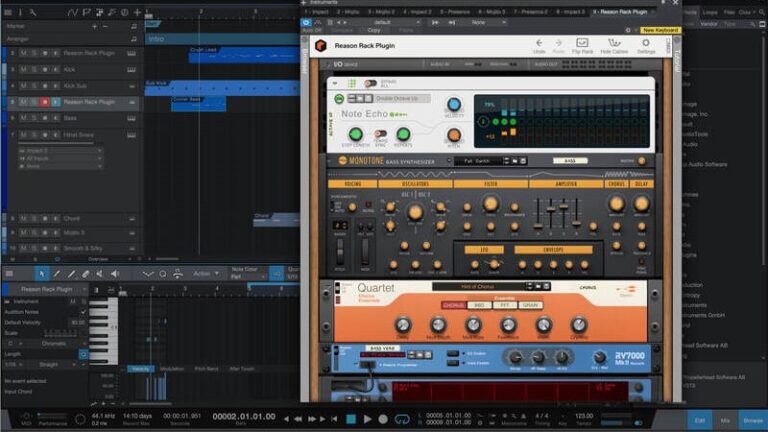Toggle record arm on selected Reason Rack track

pyautogui.click(x=44, y=102)
